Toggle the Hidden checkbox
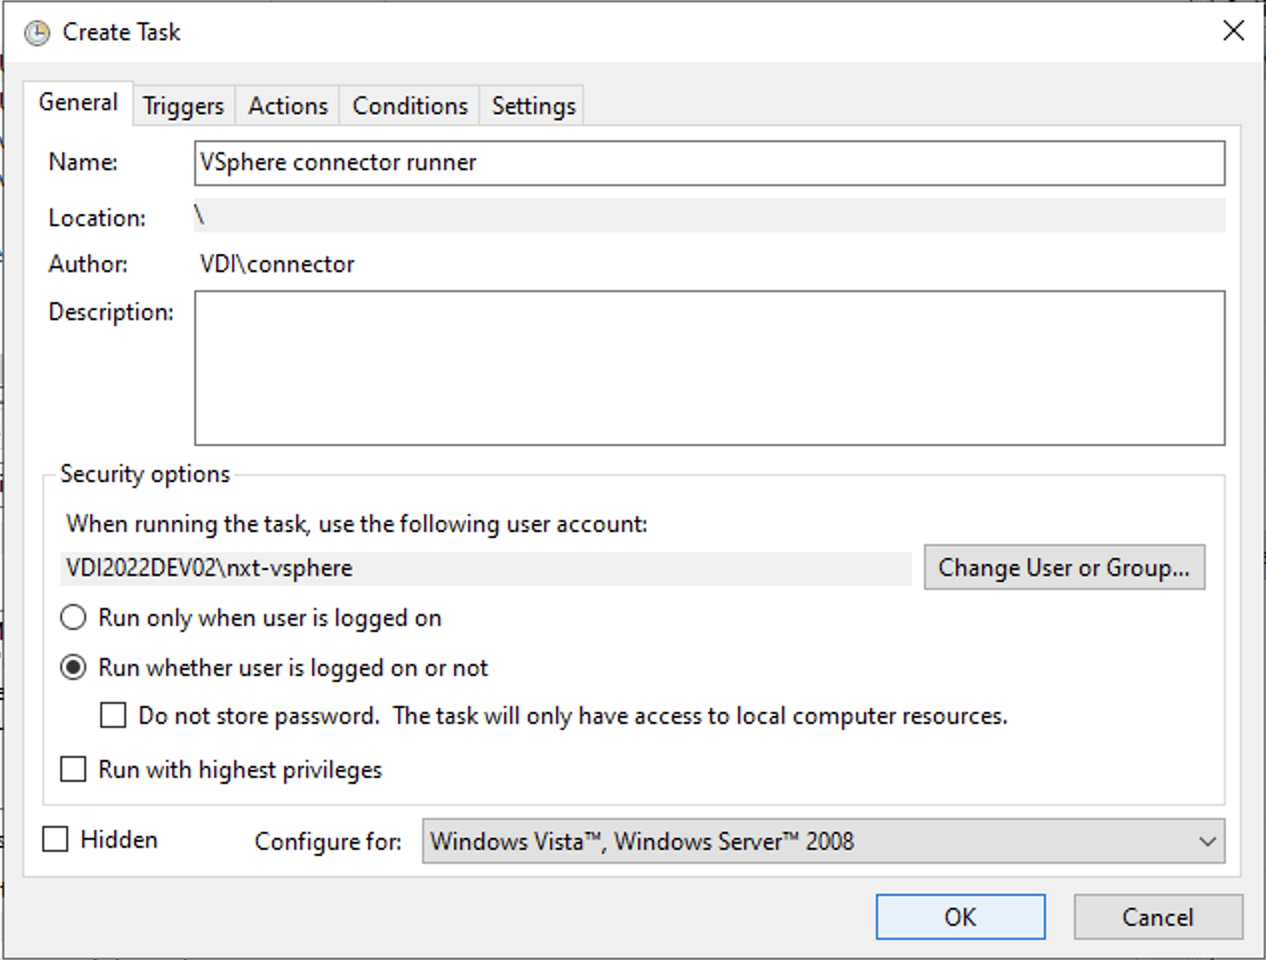 click(x=55, y=839)
